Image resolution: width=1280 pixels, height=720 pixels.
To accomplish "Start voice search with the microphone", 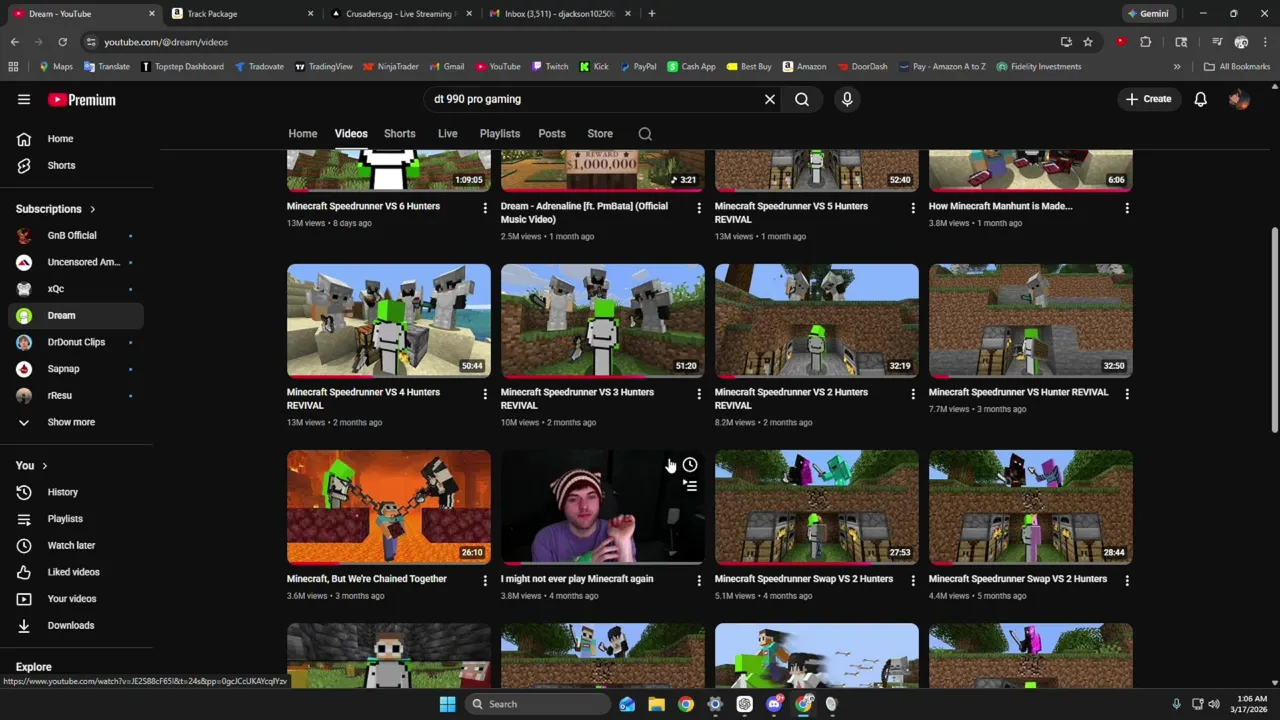I will point(847,99).
